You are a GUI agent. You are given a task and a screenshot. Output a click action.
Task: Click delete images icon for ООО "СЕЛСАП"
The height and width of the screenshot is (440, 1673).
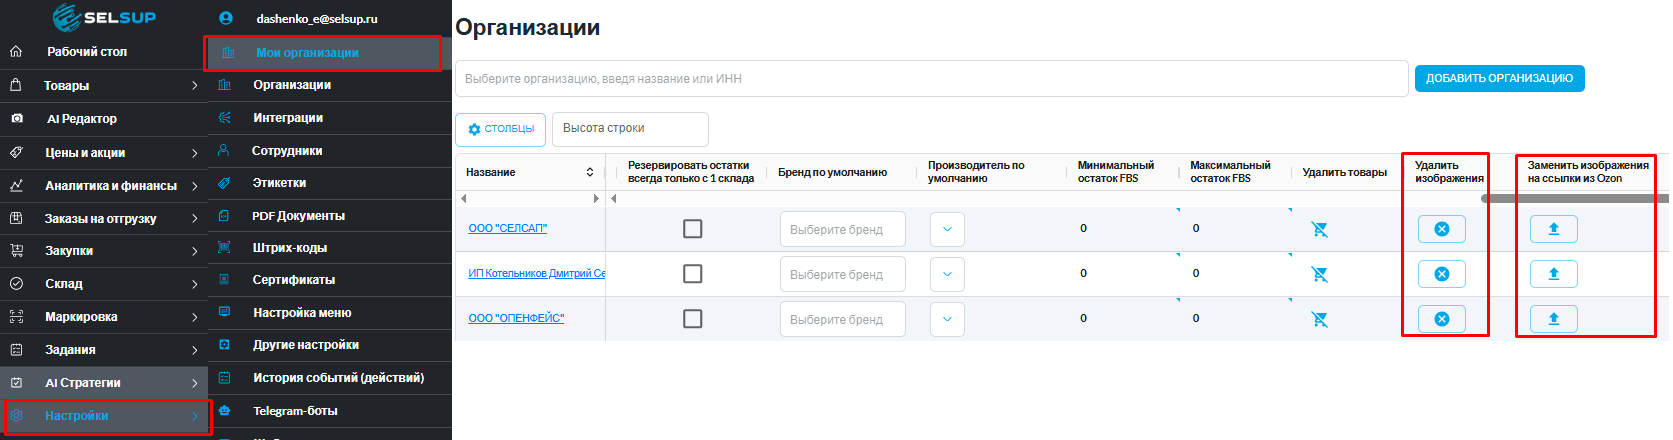pos(1441,229)
